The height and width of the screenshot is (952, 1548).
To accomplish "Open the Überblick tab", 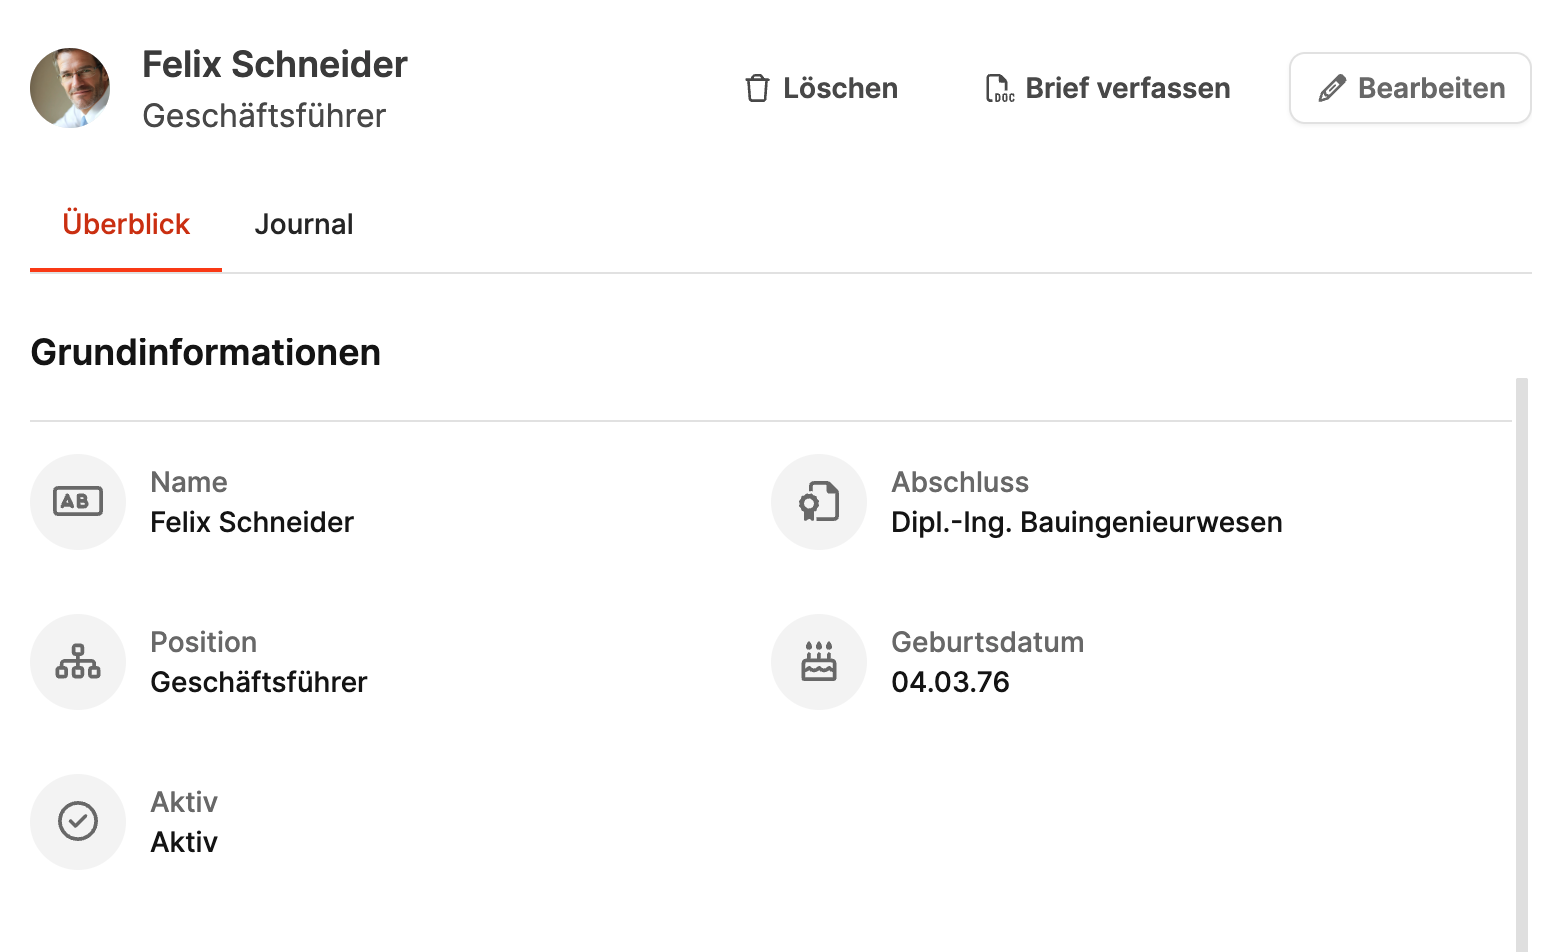I will point(126,224).
